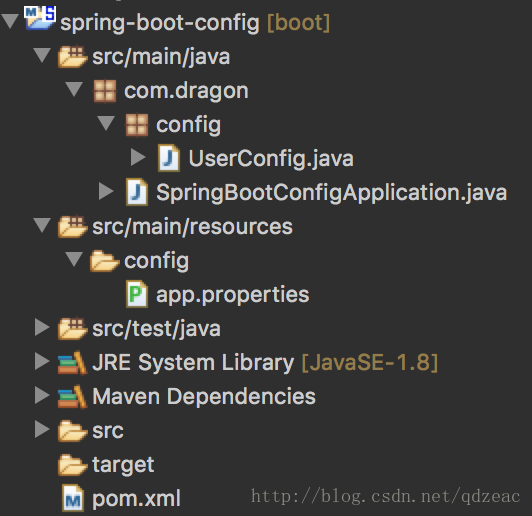Expand the src/test/java folder
This screenshot has width=532, height=516.
coord(42,327)
